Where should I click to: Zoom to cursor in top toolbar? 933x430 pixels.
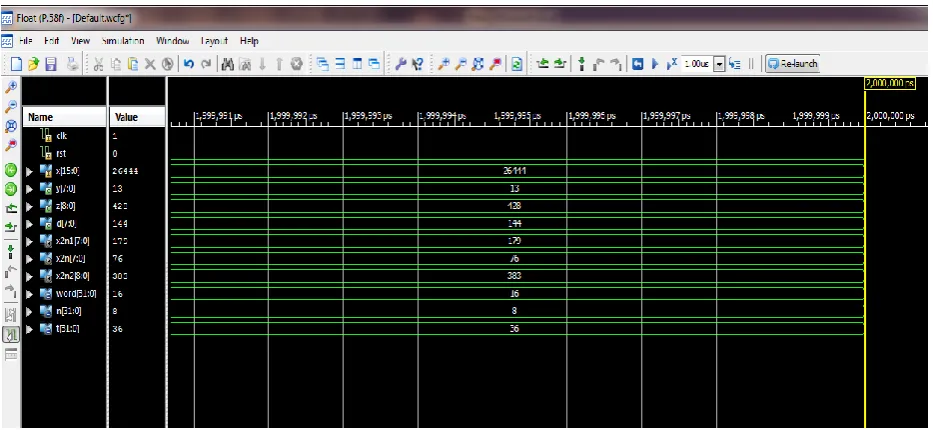click(x=495, y=64)
